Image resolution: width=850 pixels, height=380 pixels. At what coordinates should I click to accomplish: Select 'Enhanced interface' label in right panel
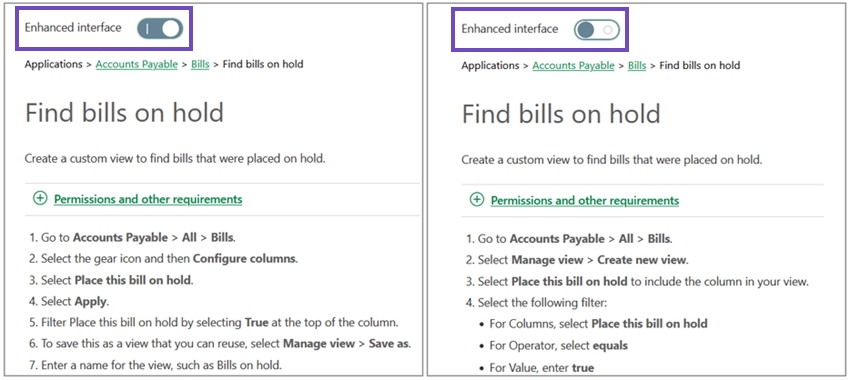pyautogui.click(x=510, y=29)
